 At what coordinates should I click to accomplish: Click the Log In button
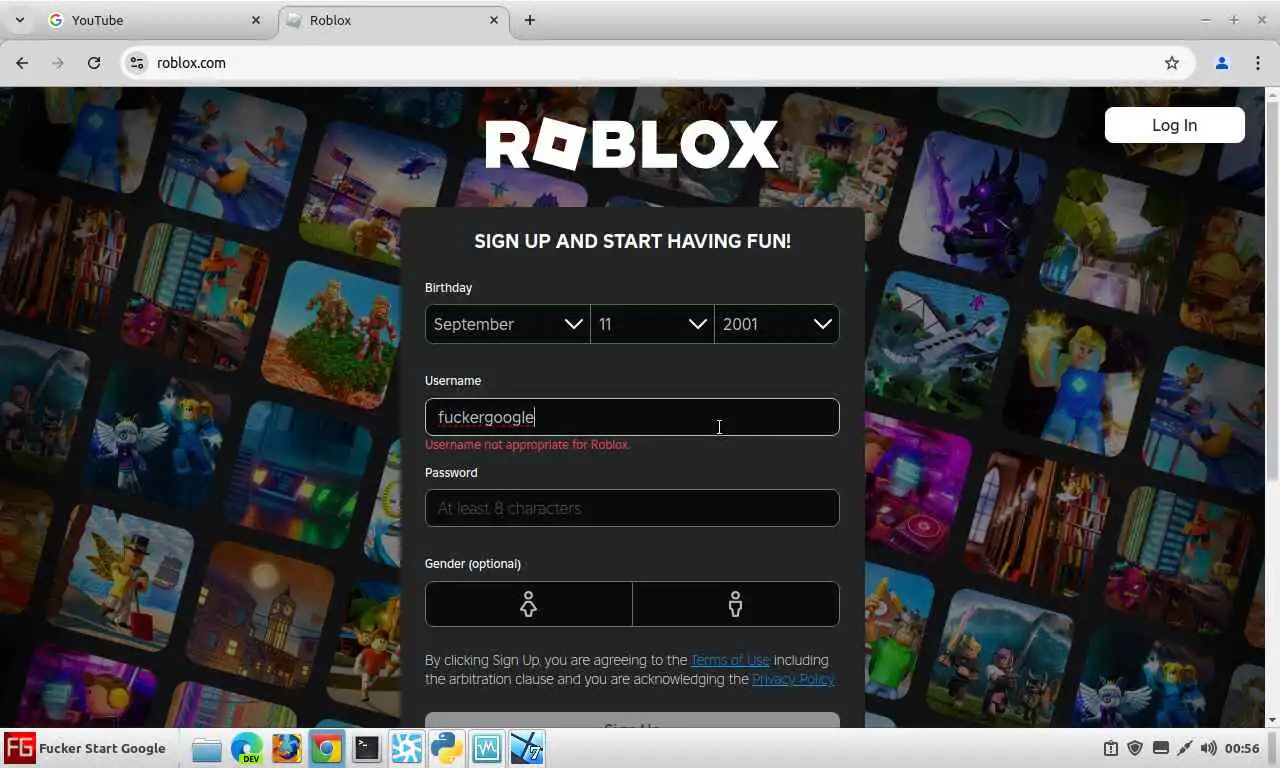pyautogui.click(x=1174, y=125)
